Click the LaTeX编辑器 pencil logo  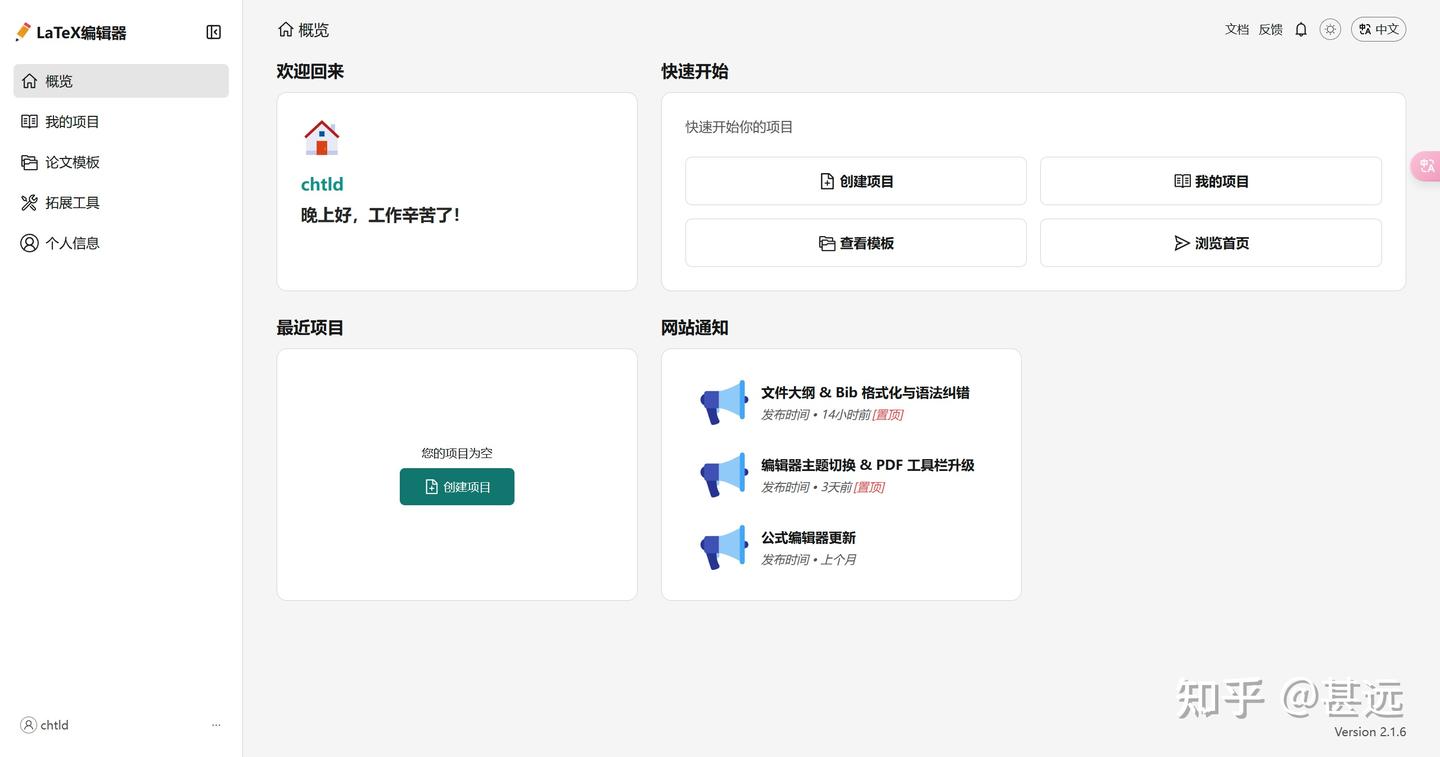(21, 31)
